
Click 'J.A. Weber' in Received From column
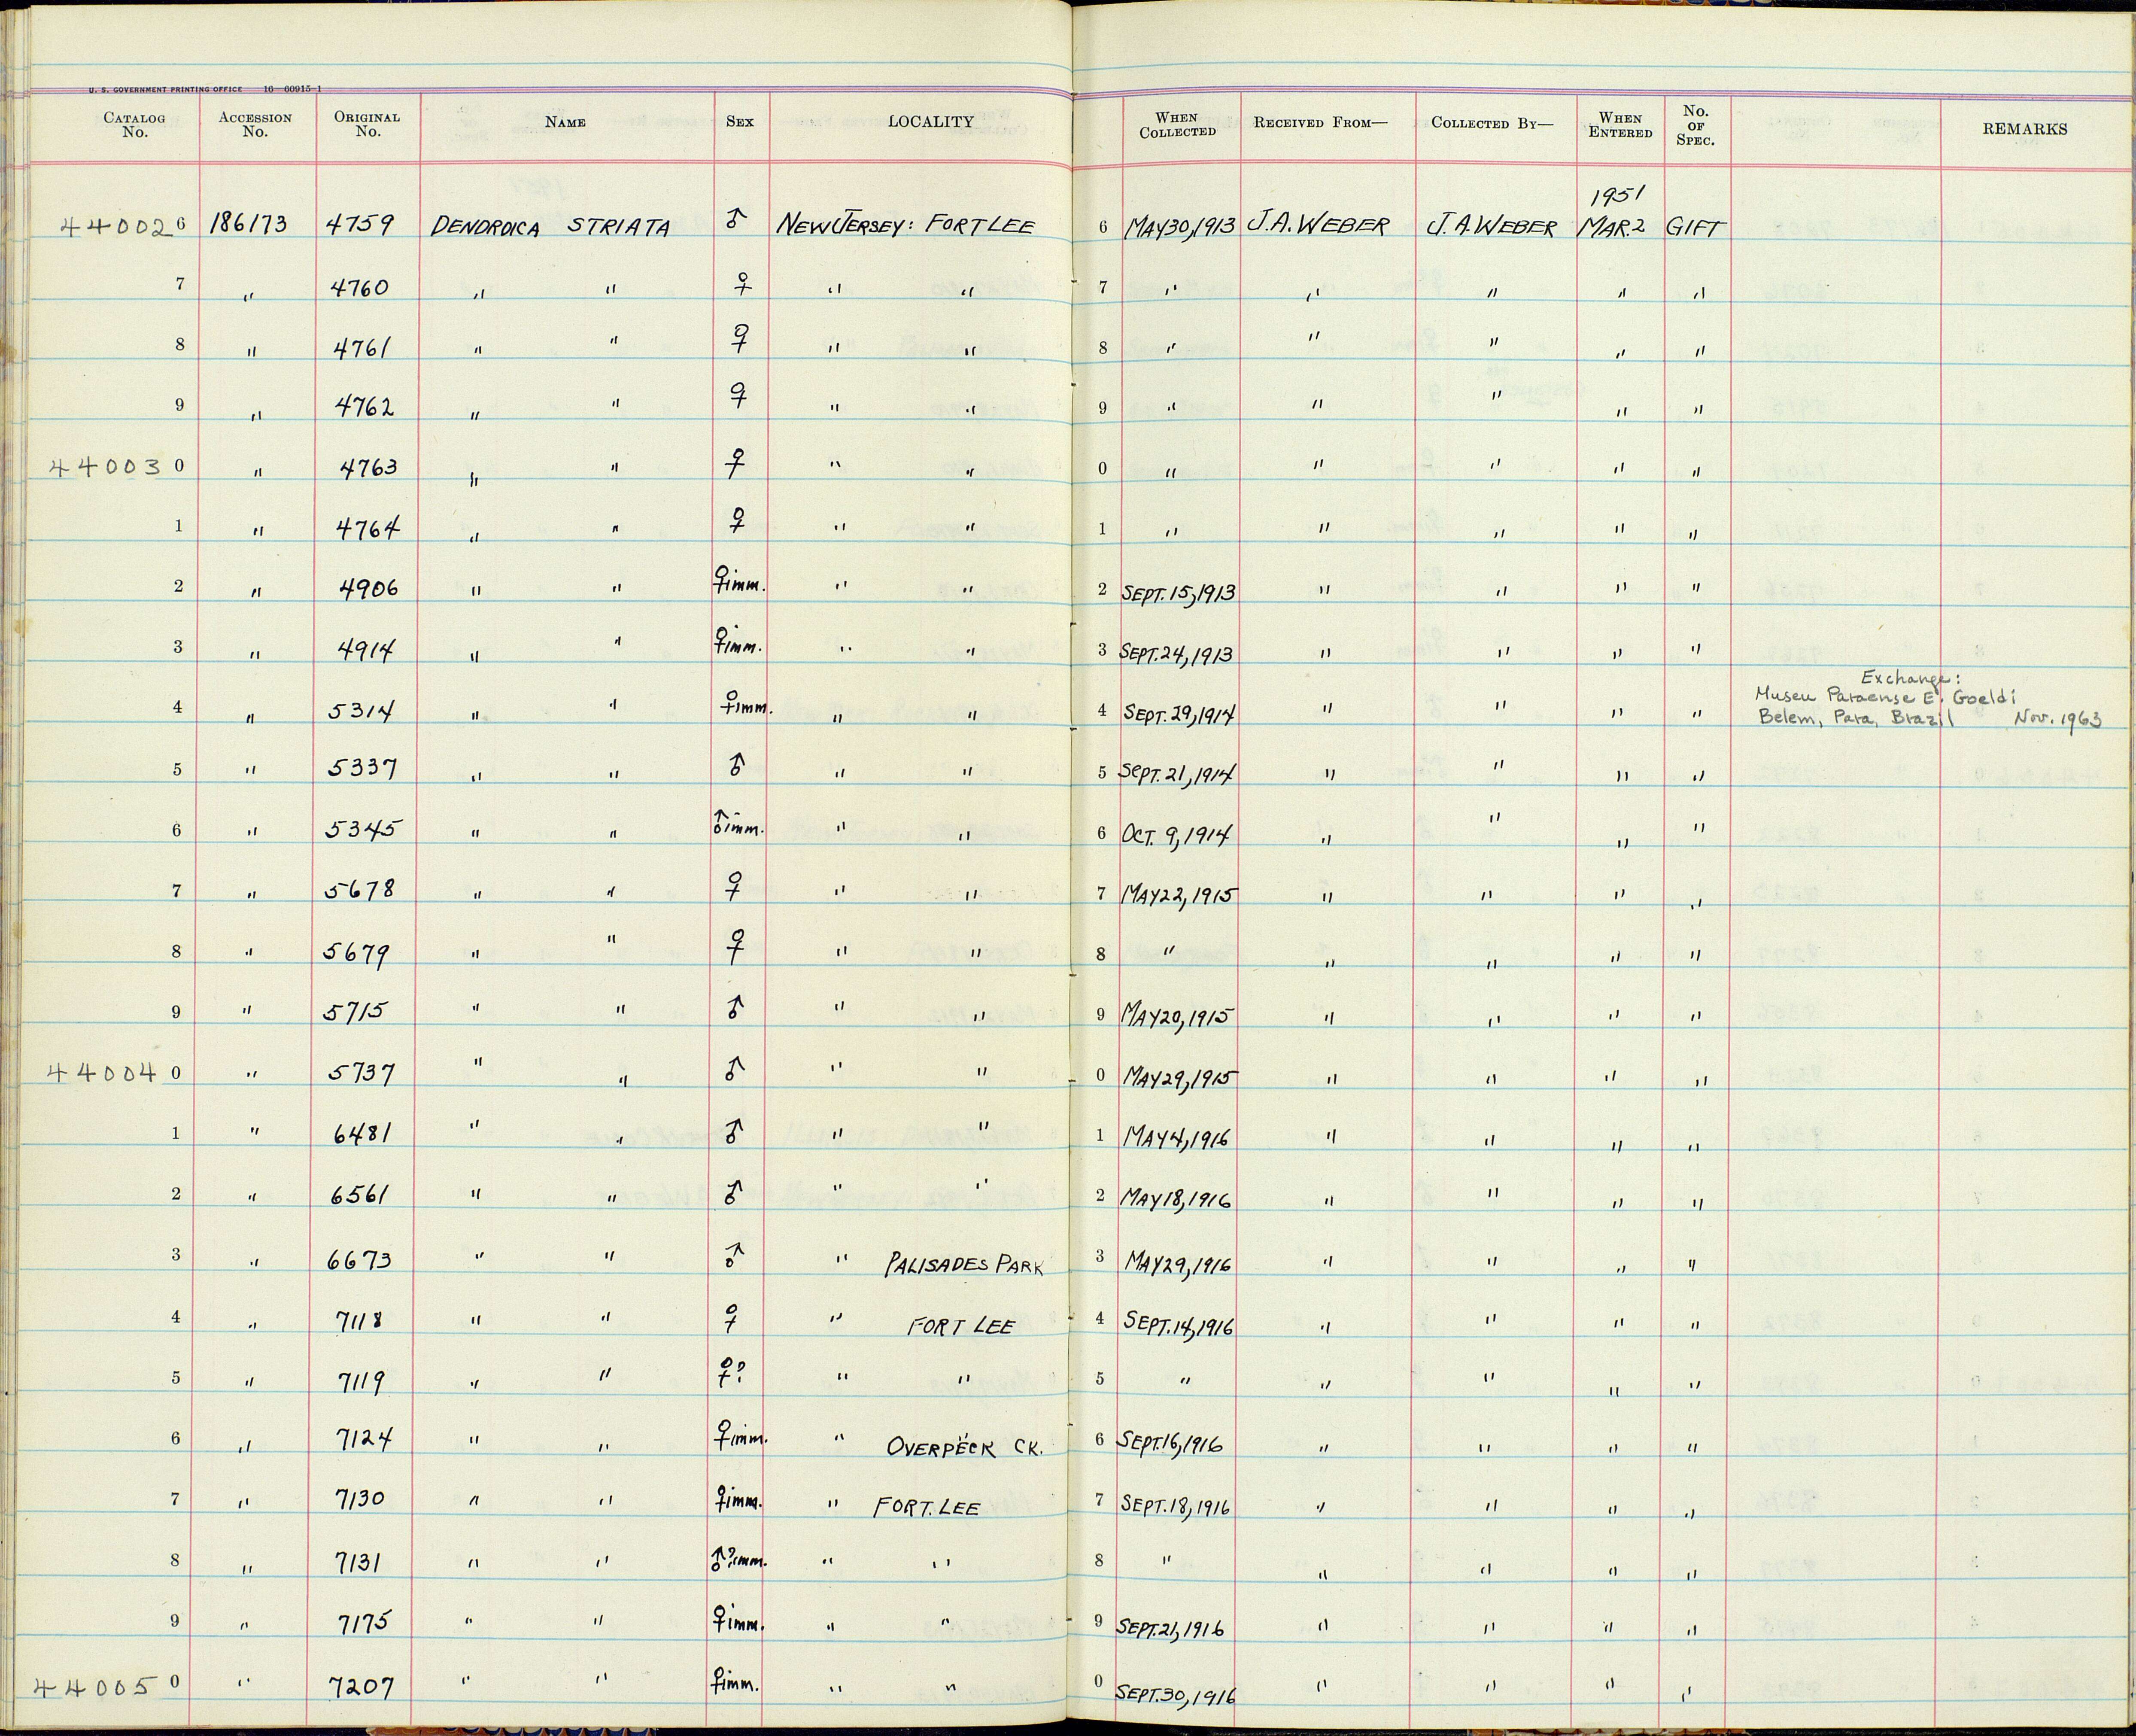pyautogui.click(x=1318, y=226)
